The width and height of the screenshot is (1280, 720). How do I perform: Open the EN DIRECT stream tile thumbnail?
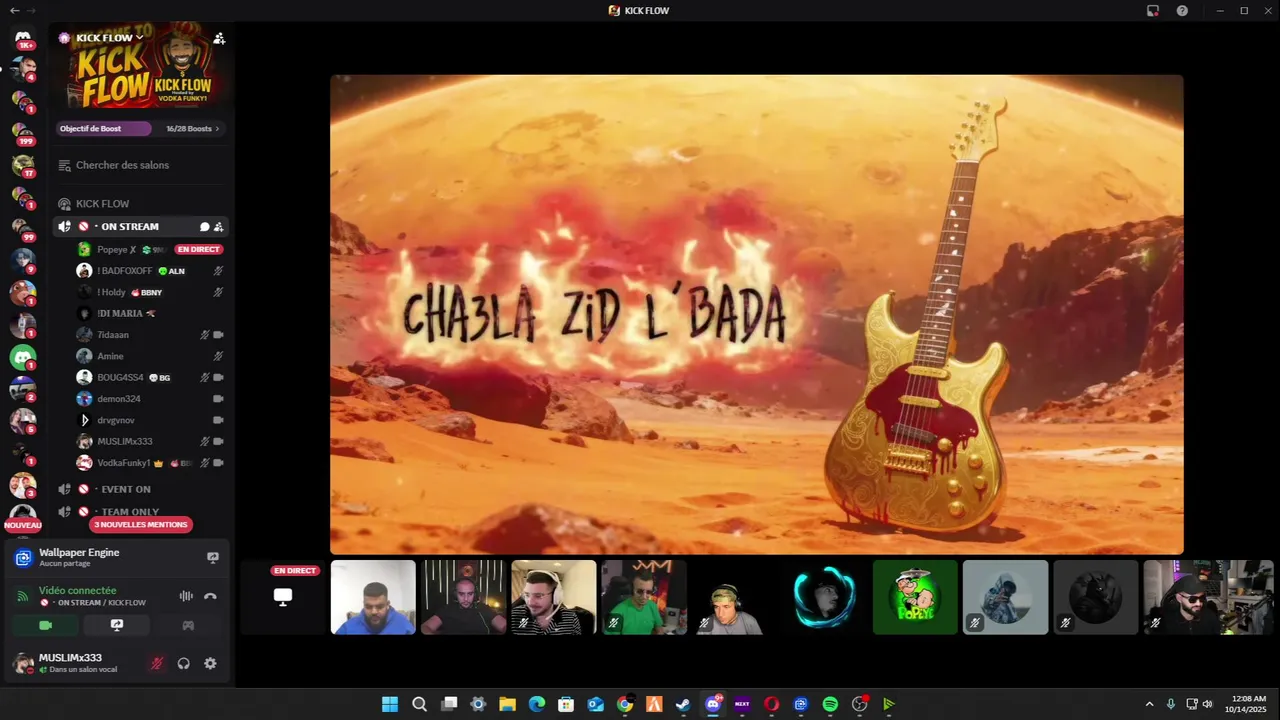[283, 597]
